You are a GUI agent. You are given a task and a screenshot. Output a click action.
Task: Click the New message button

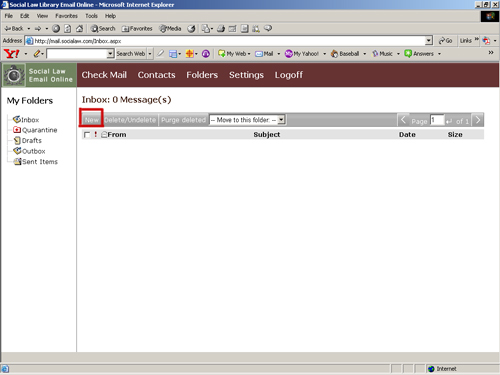(x=91, y=120)
